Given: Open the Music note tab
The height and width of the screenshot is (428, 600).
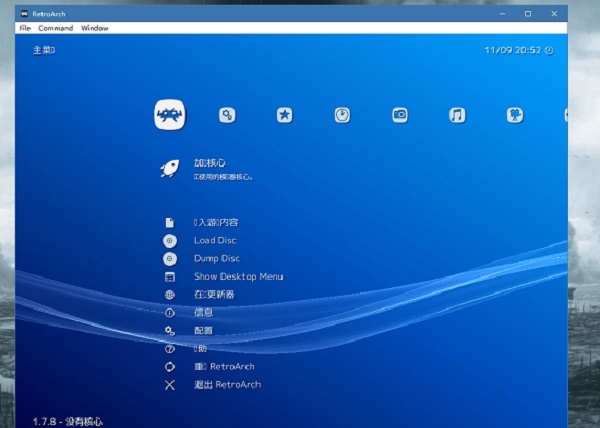Looking at the screenshot, I should (457, 115).
